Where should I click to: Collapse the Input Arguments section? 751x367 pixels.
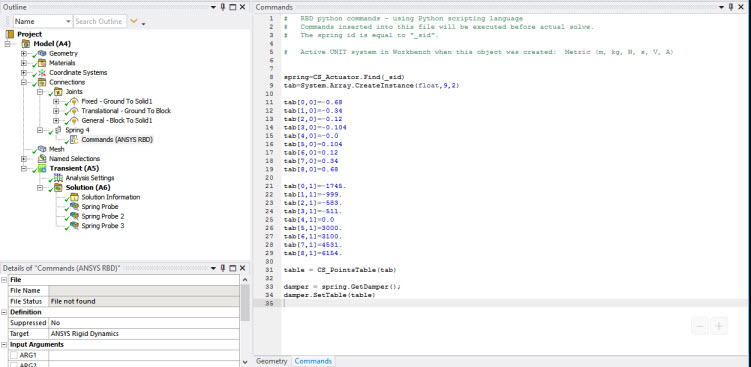(x=4, y=344)
